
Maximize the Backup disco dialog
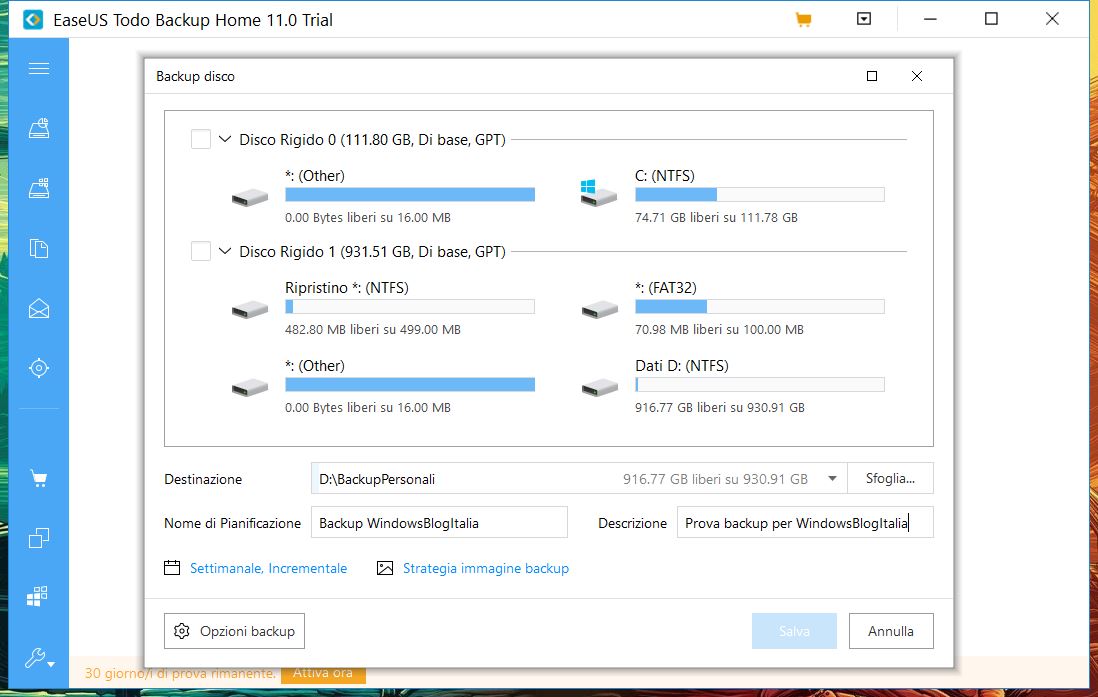(872, 76)
